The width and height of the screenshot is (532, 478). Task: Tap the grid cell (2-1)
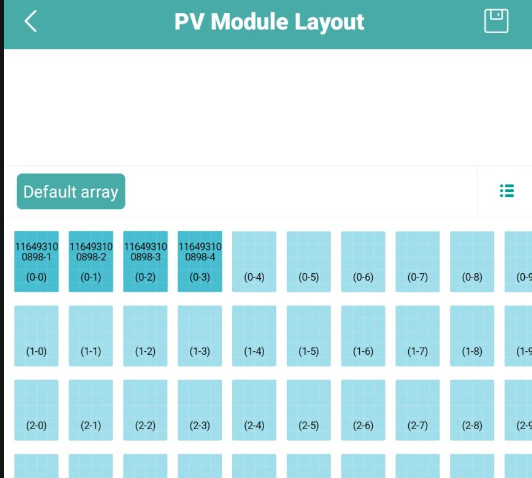(x=91, y=410)
